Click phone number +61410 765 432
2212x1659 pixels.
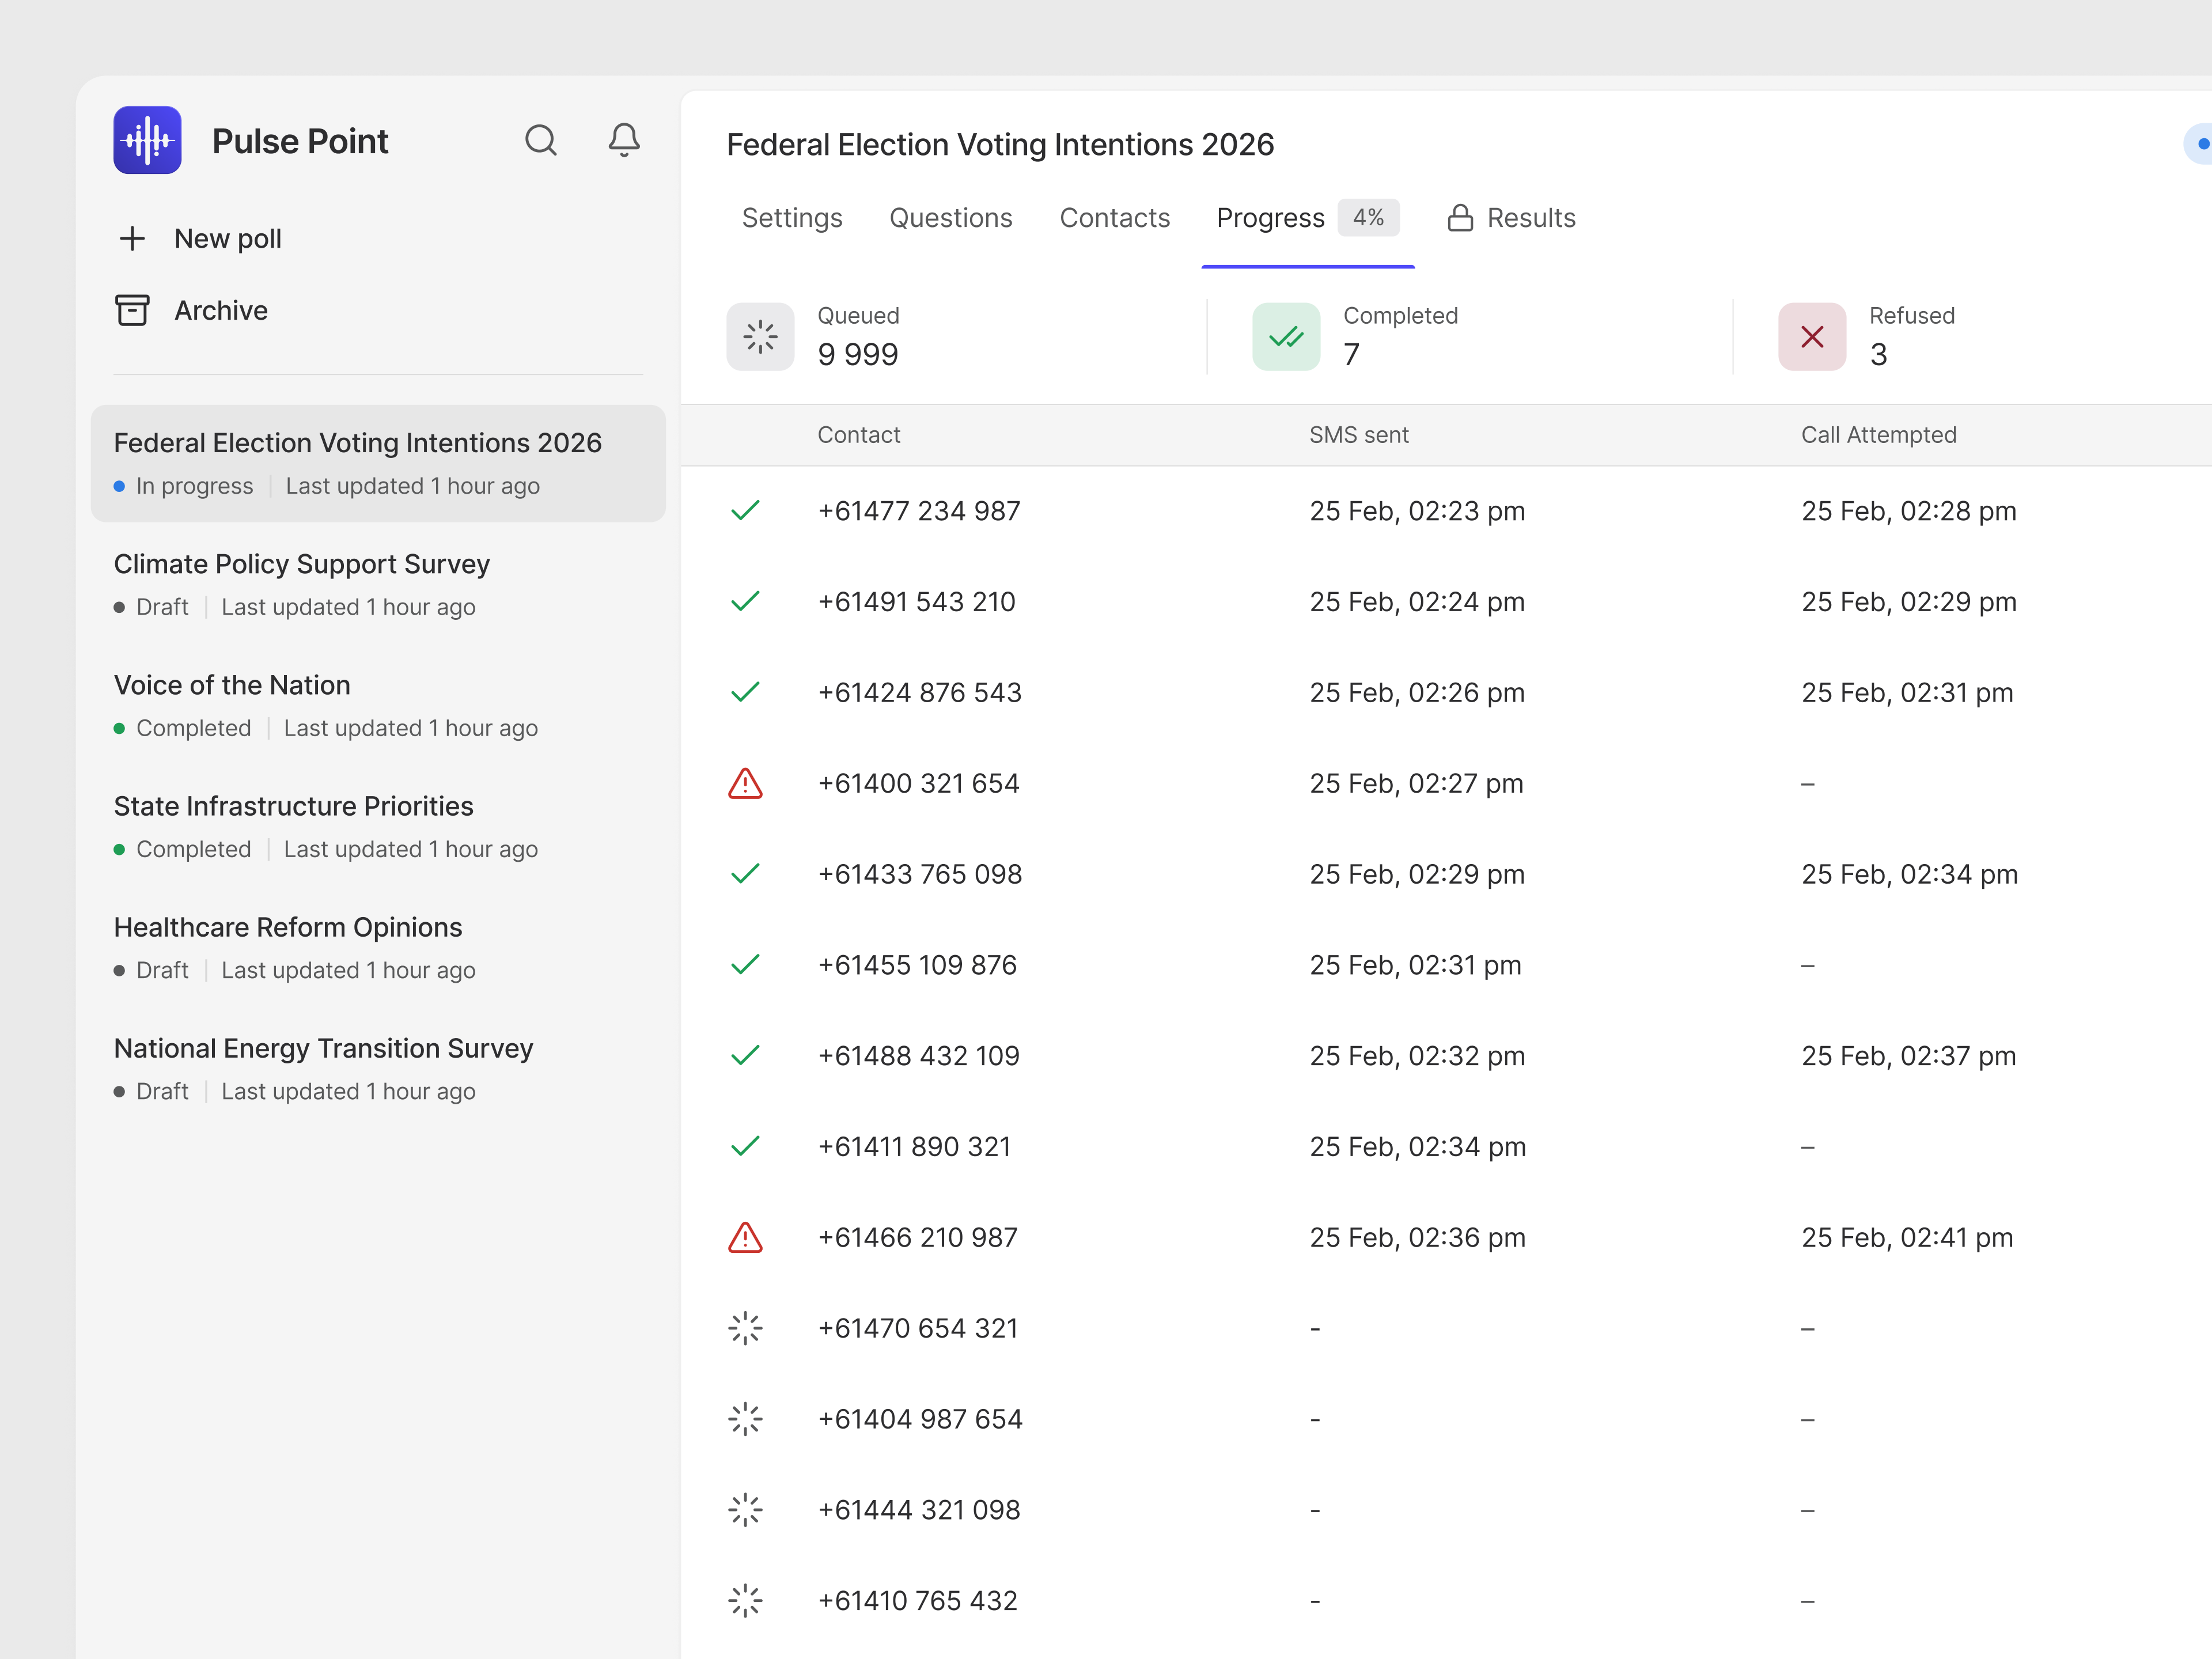coord(918,1601)
